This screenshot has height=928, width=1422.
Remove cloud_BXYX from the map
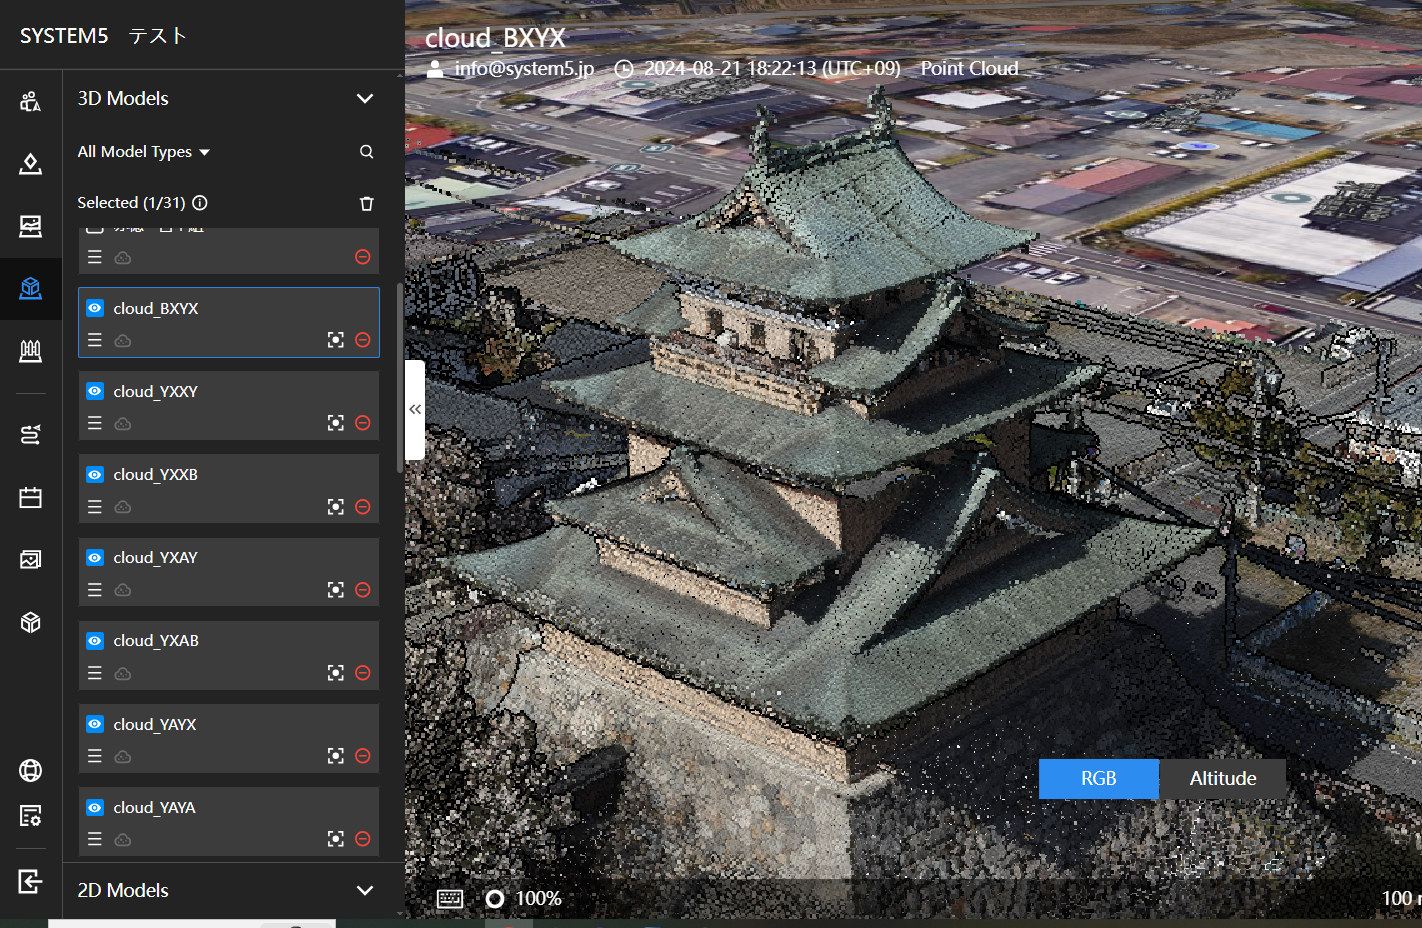[363, 340]
